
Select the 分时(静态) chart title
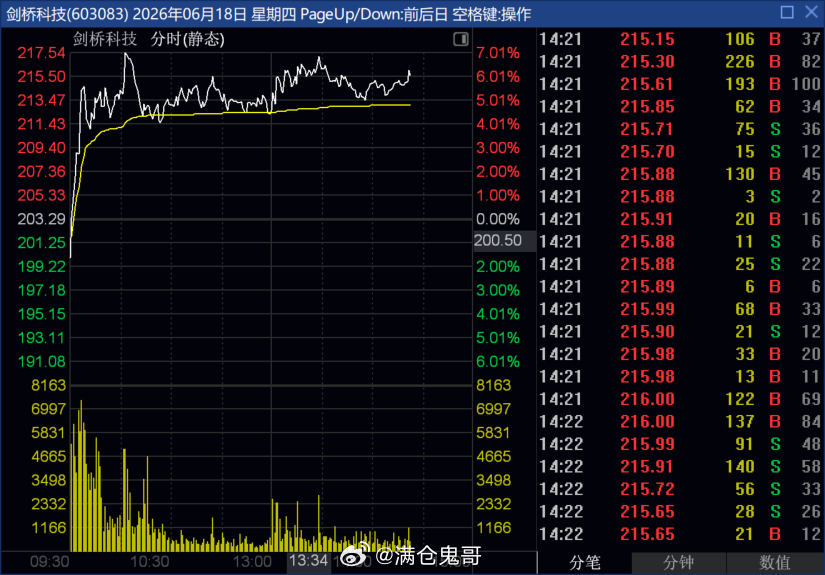pyautogui.click(x=188, y=39)
